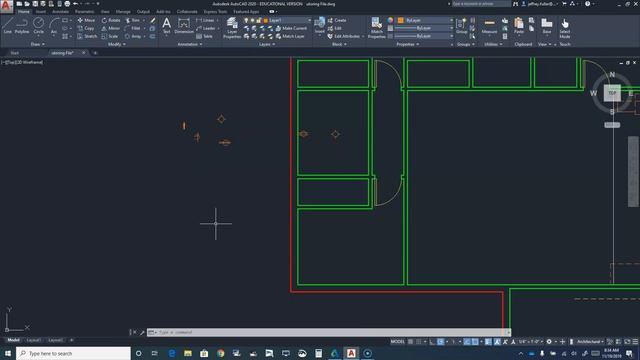
Task: Open the Architectural units dropdown
Action: click(x=590, y=342)
